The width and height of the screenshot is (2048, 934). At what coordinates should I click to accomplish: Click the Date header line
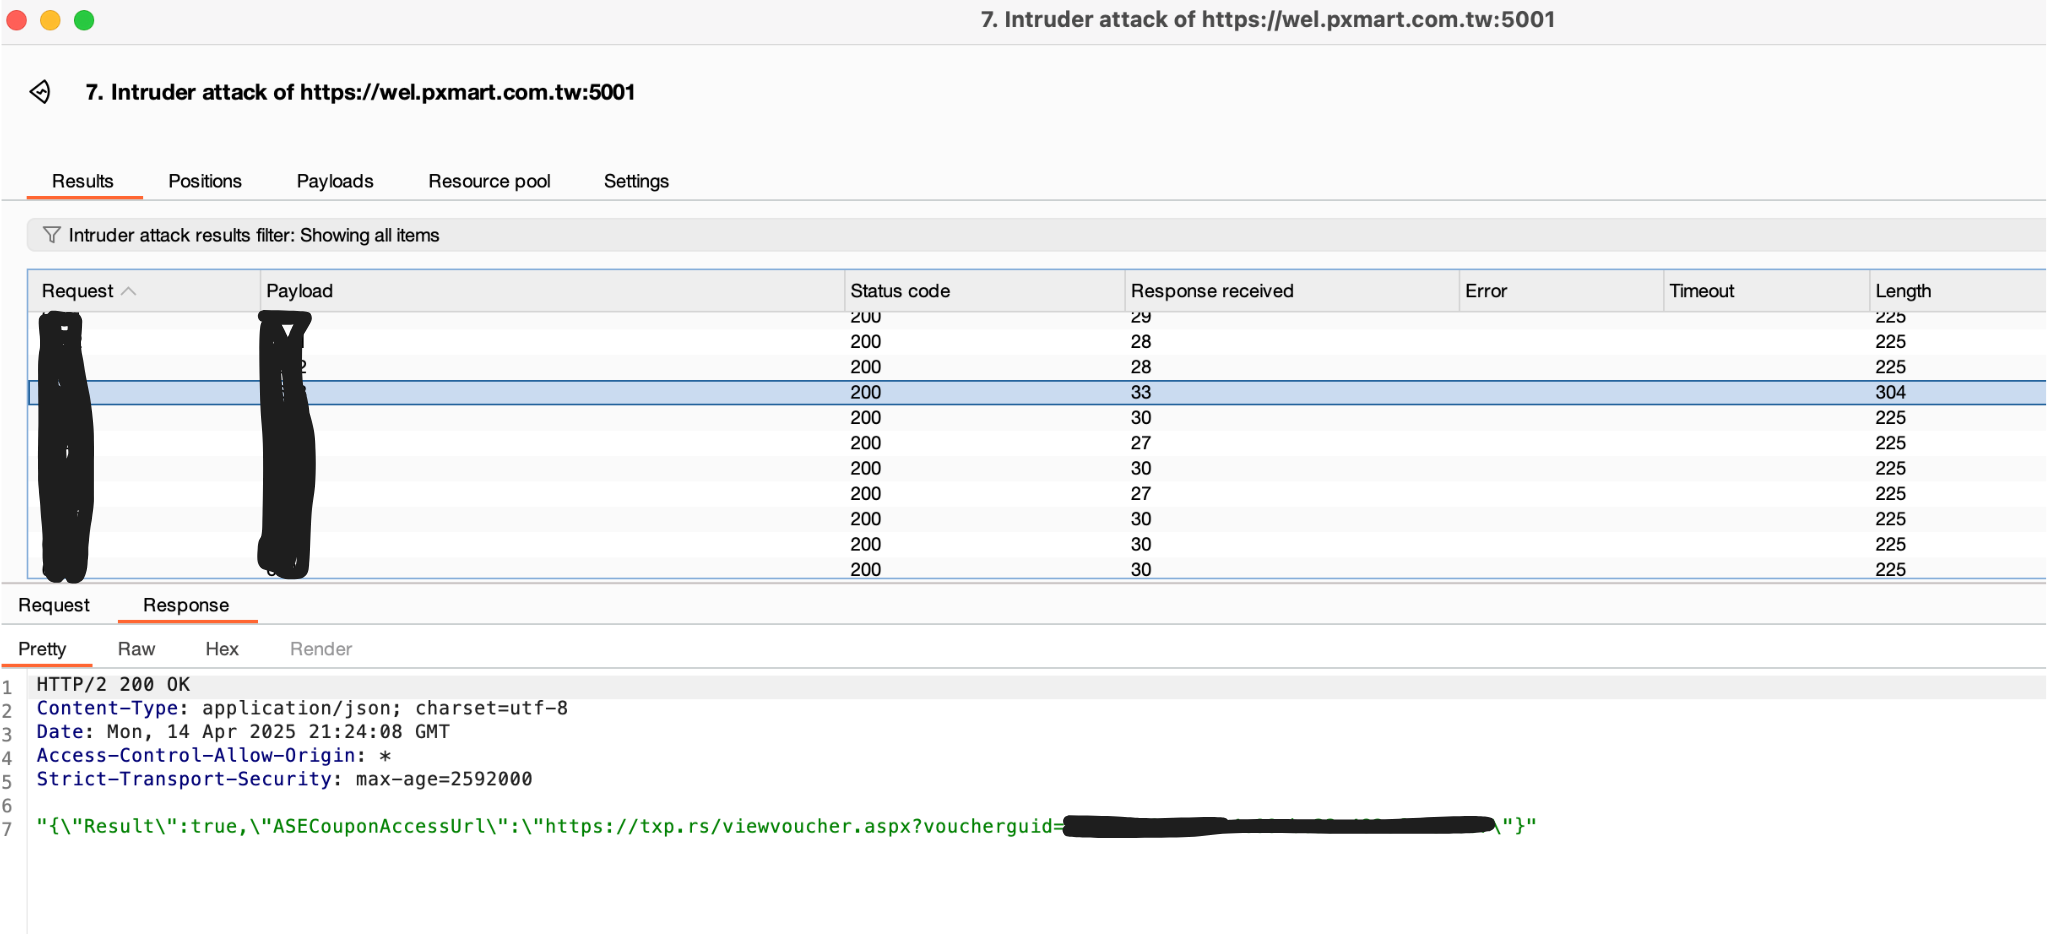point(243,732)
